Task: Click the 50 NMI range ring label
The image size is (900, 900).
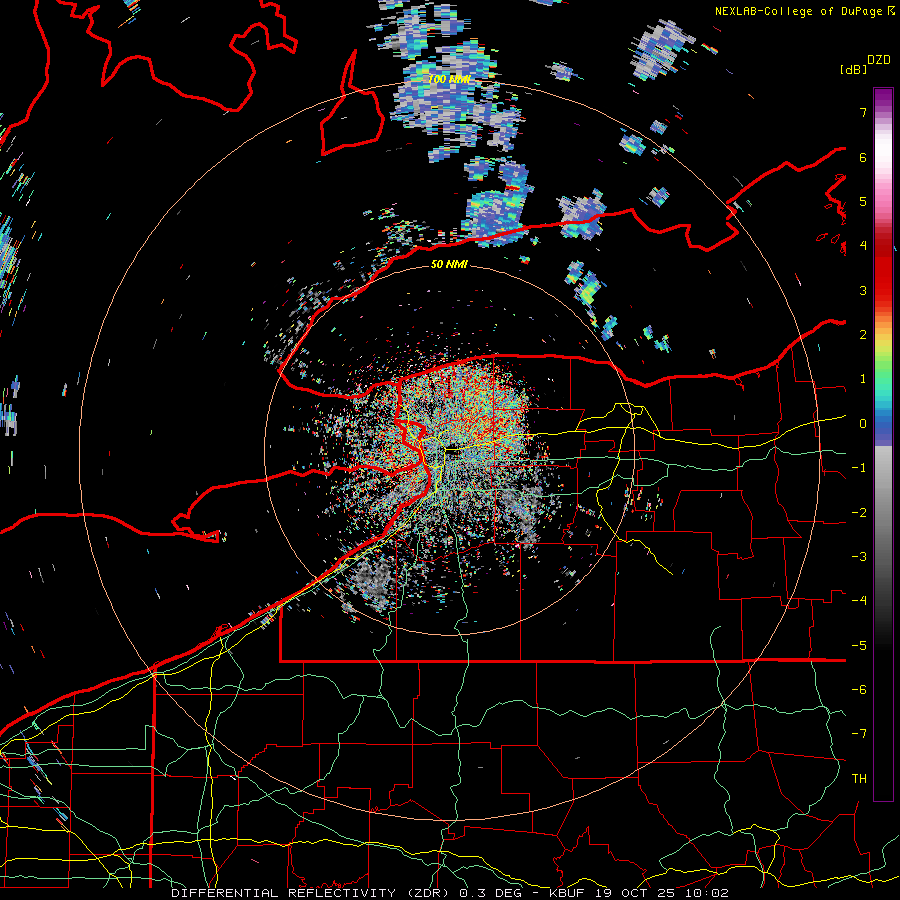Action: [x=449, y=264]
